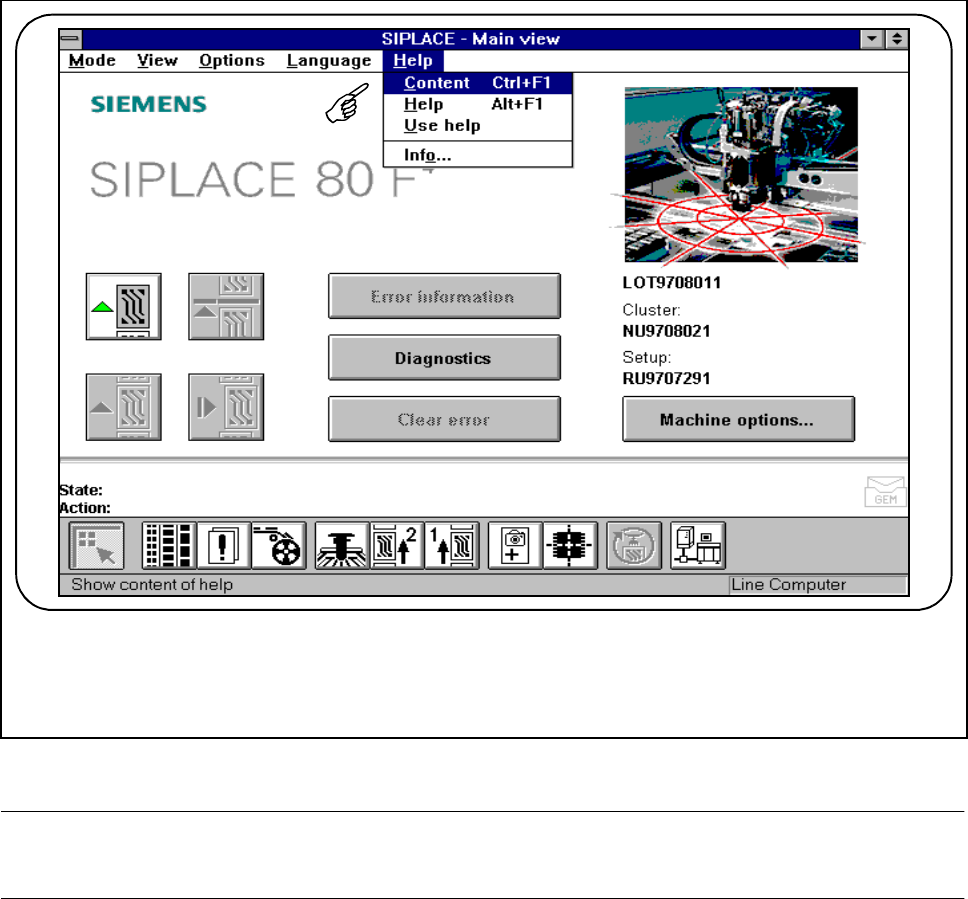
Task: Click the board split arrow icon top row
Action: [226, 306]
